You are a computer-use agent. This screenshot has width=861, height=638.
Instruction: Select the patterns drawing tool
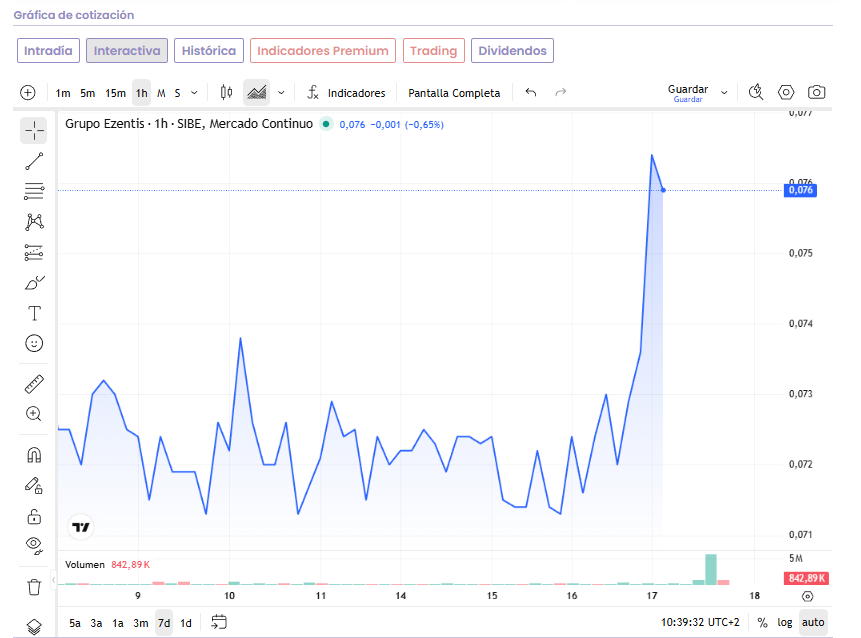click(34, 222)
